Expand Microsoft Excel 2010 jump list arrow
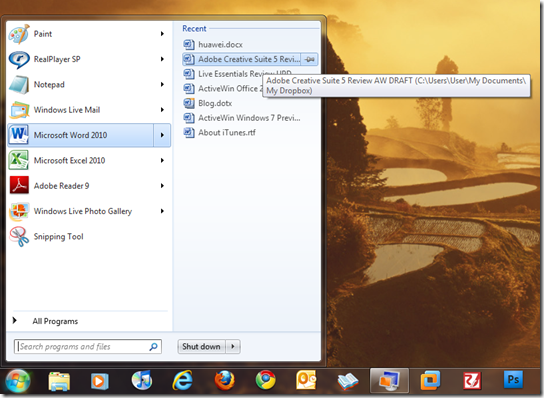 pyautogui.click(x=162, y=160)
